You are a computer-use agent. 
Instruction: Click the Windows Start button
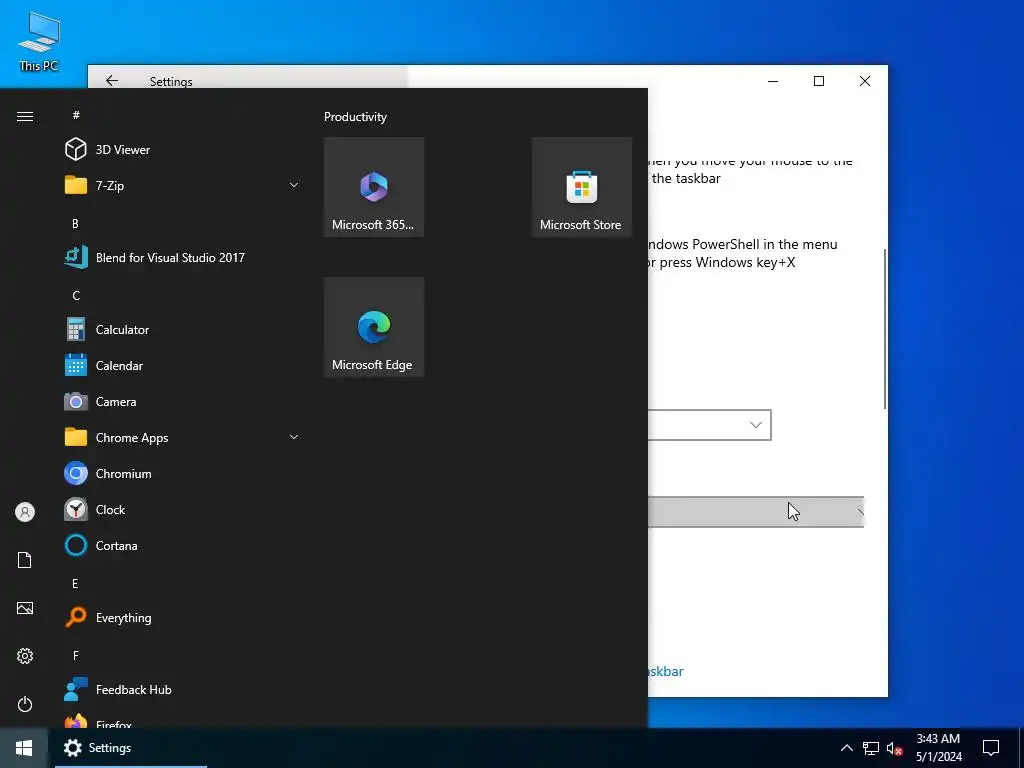point(24,748)
